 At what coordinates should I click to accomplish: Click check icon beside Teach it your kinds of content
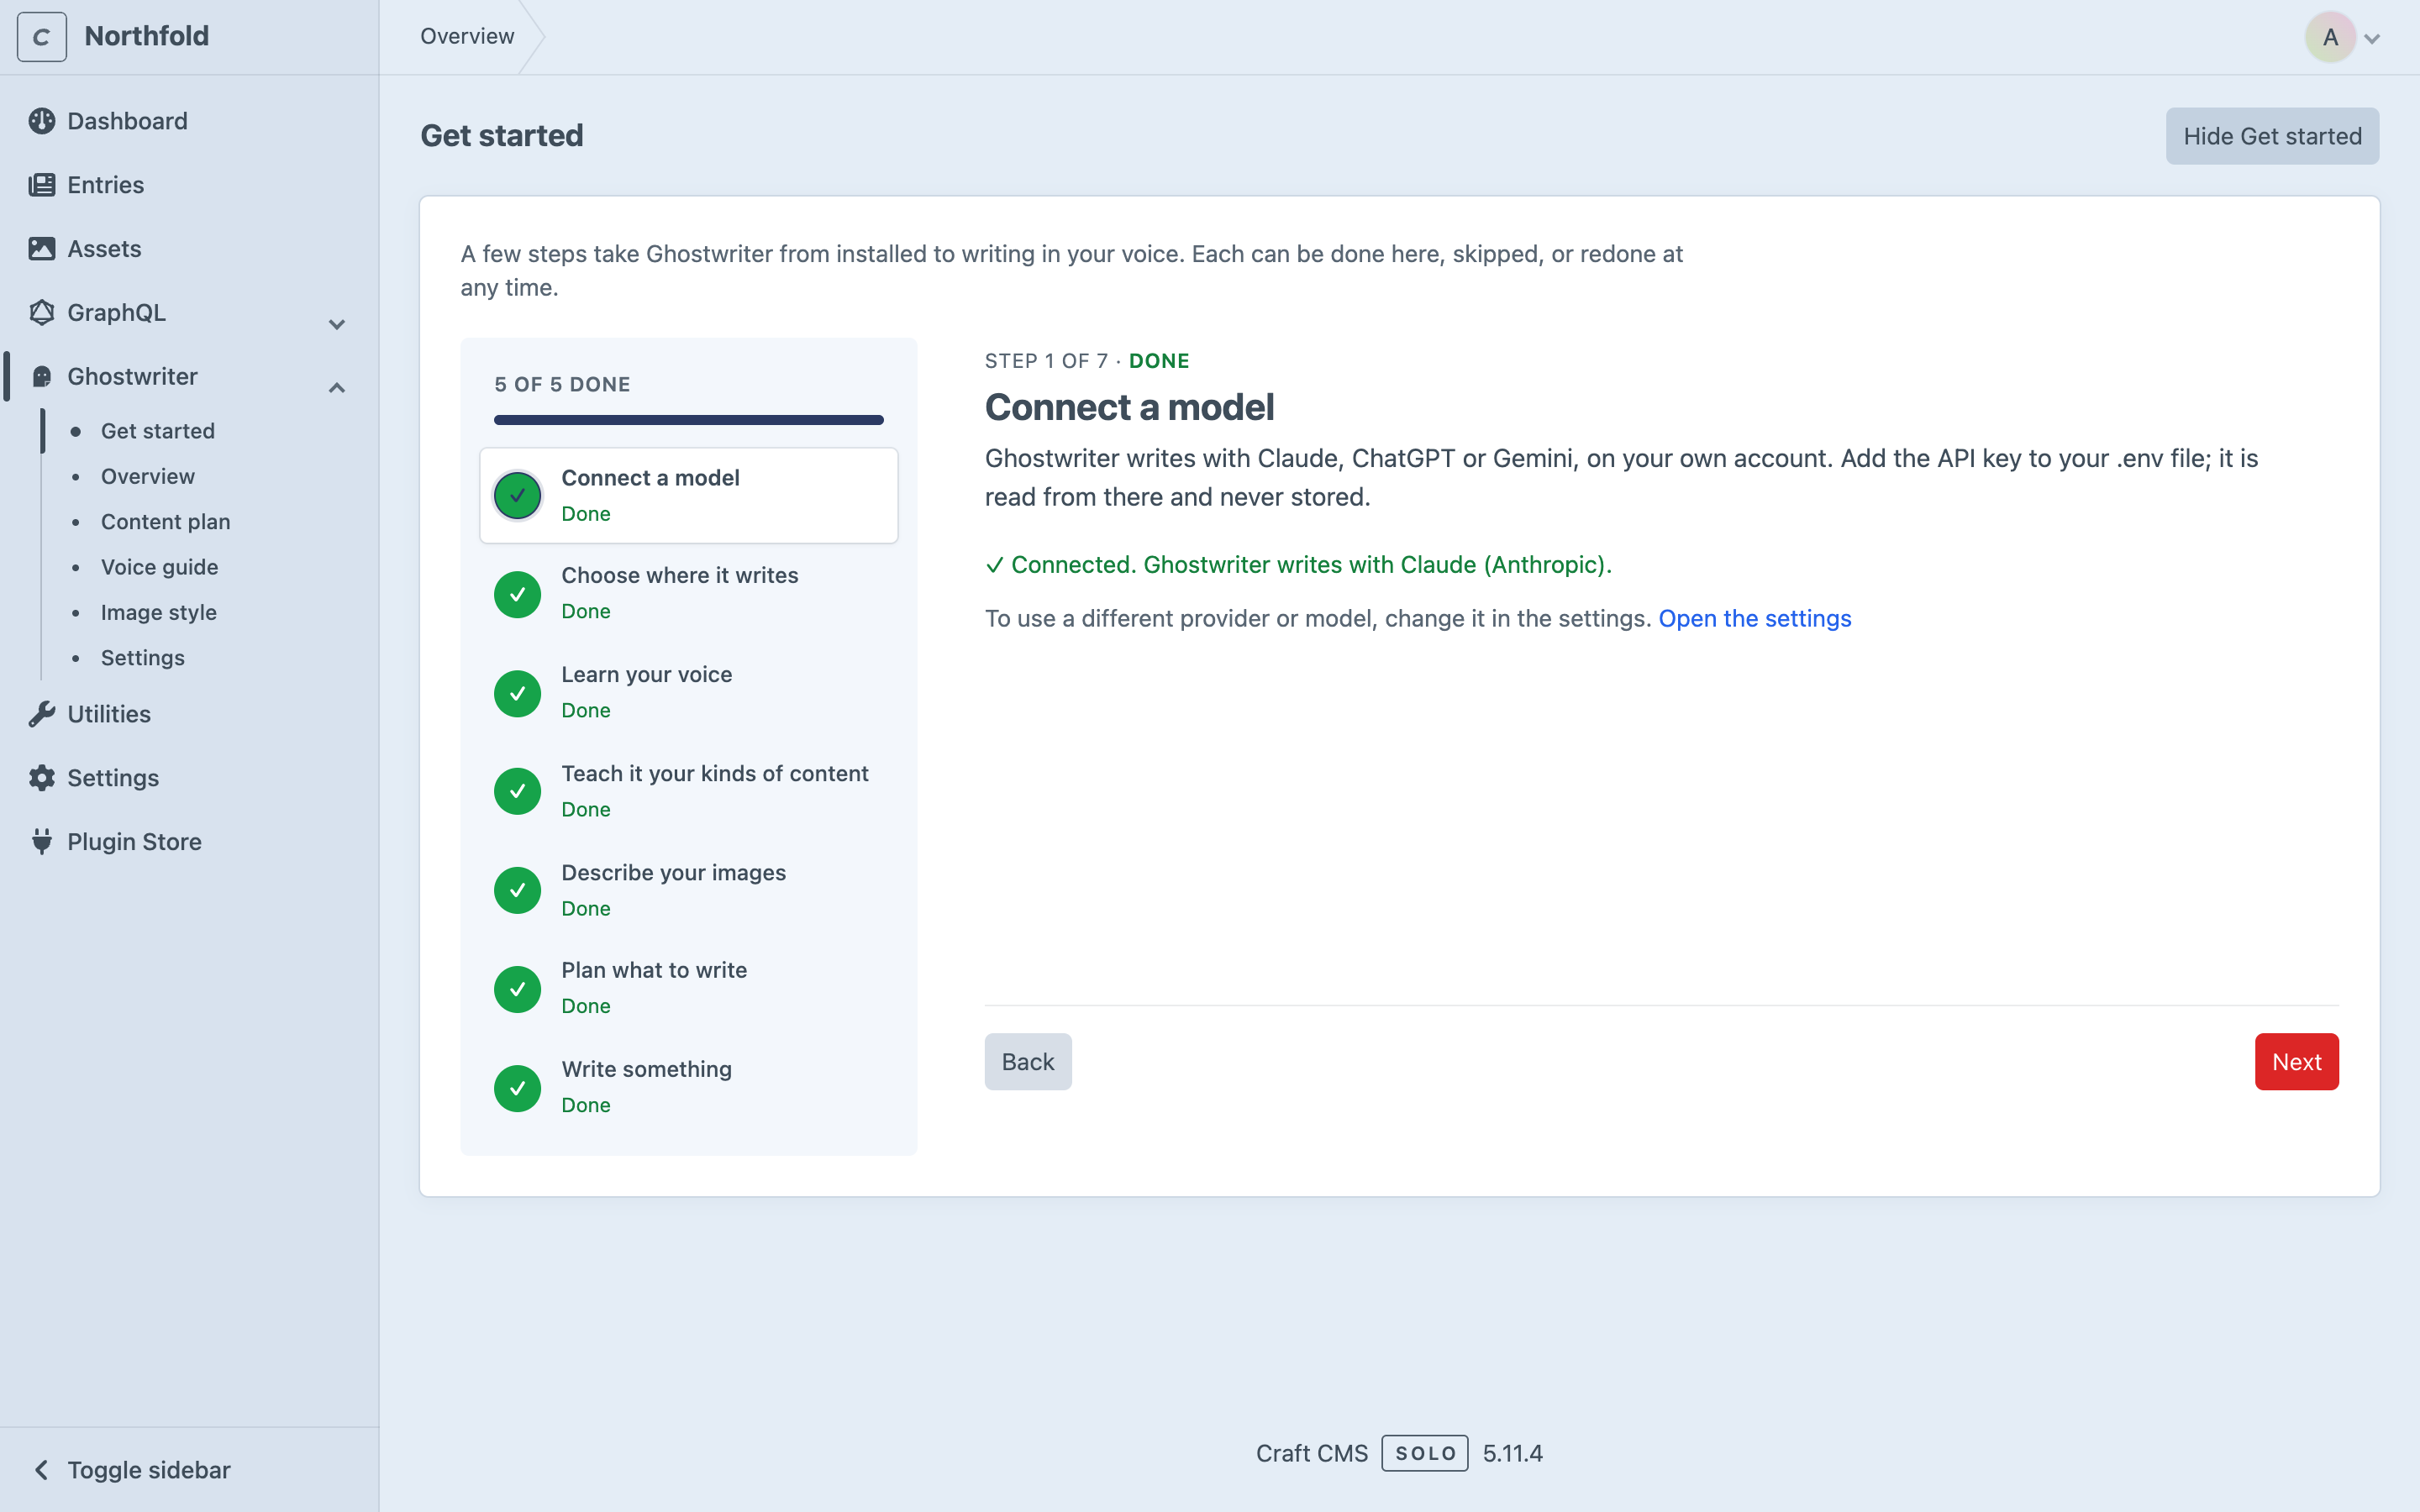coord(518,791)
